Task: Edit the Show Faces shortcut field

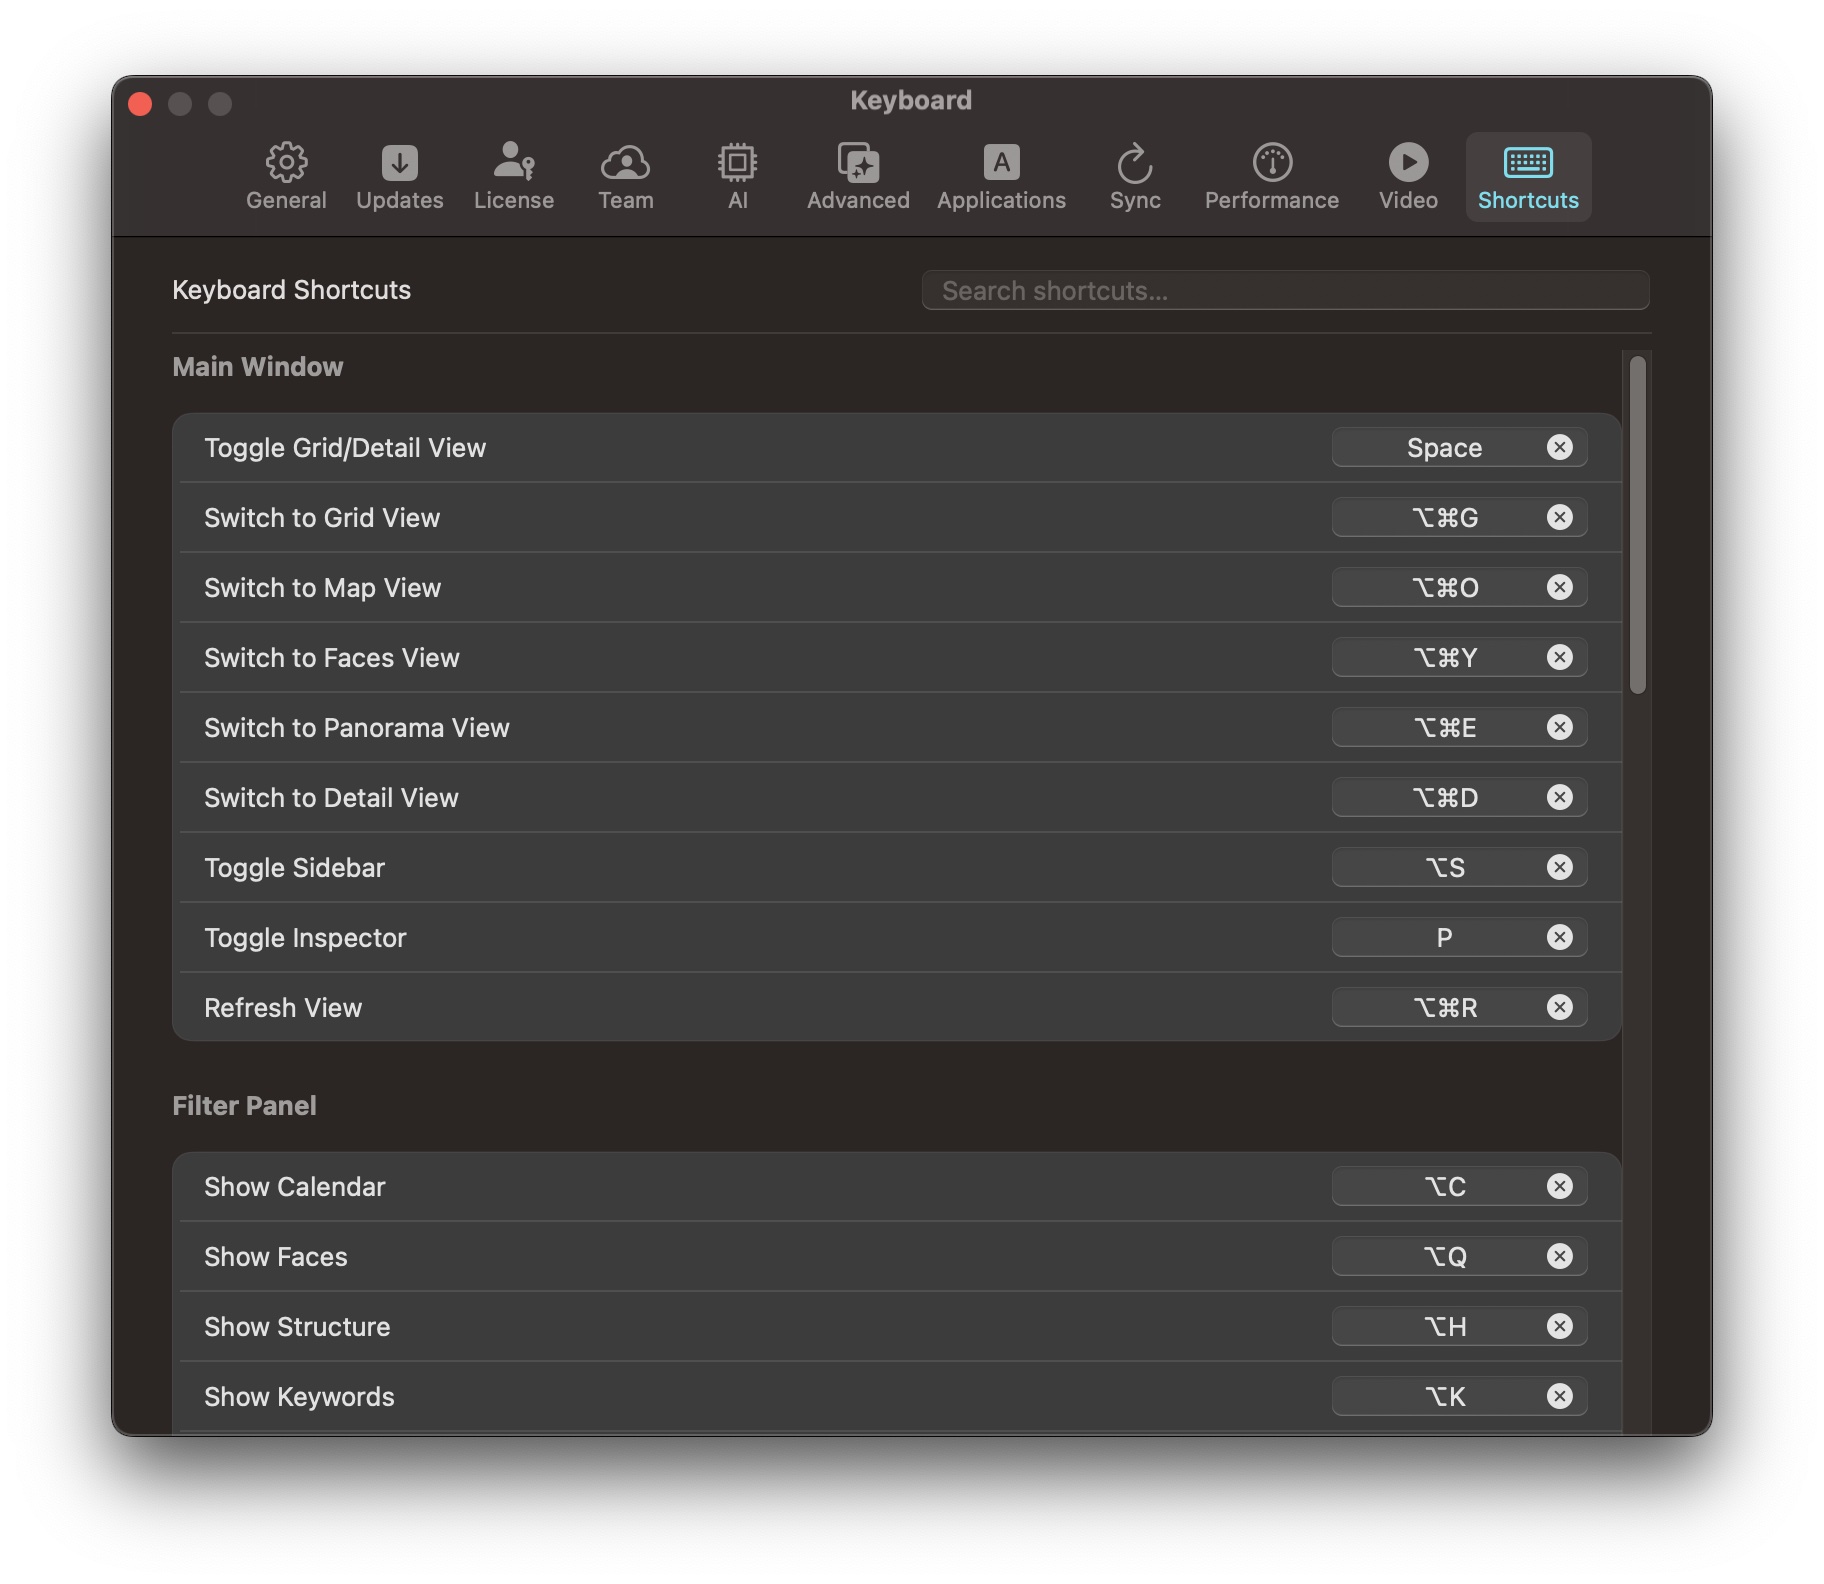Action: [1443, 1256]
